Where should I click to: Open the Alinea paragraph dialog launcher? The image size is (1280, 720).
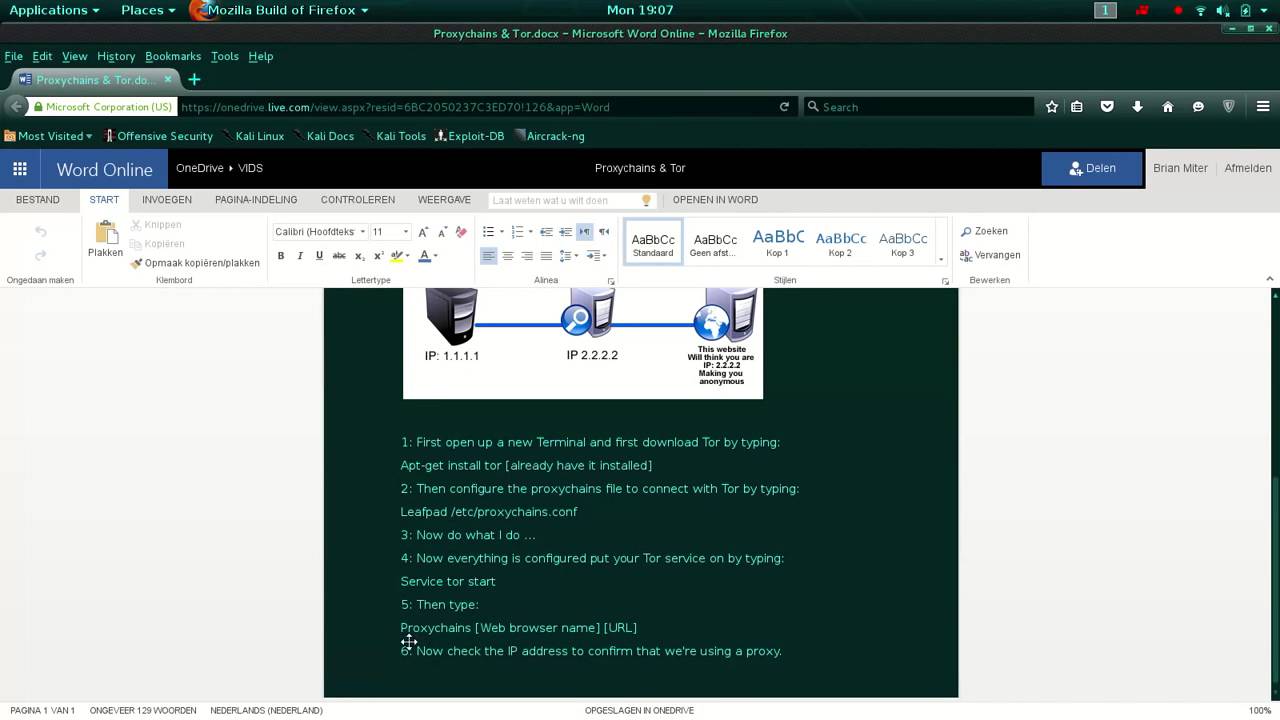click(x=611, y=282)
